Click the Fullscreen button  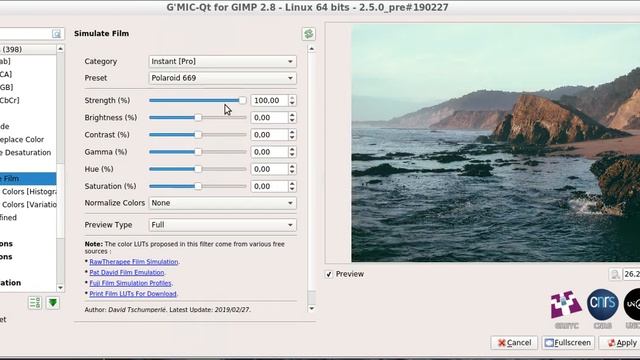[x=568, y=343]
